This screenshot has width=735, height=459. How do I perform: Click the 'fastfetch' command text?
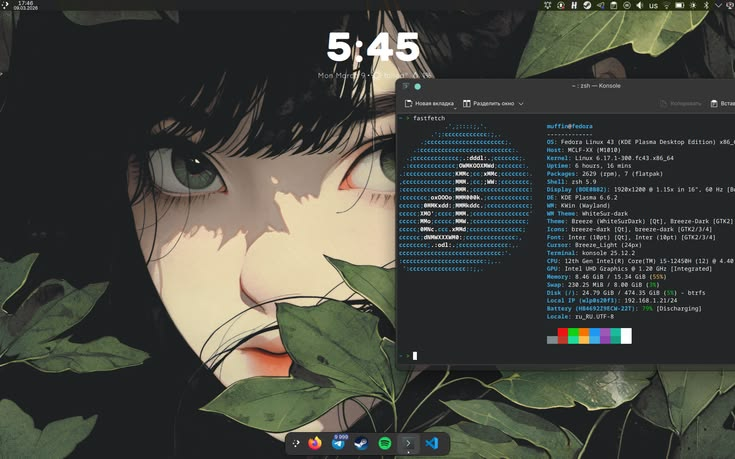(429, 118)
